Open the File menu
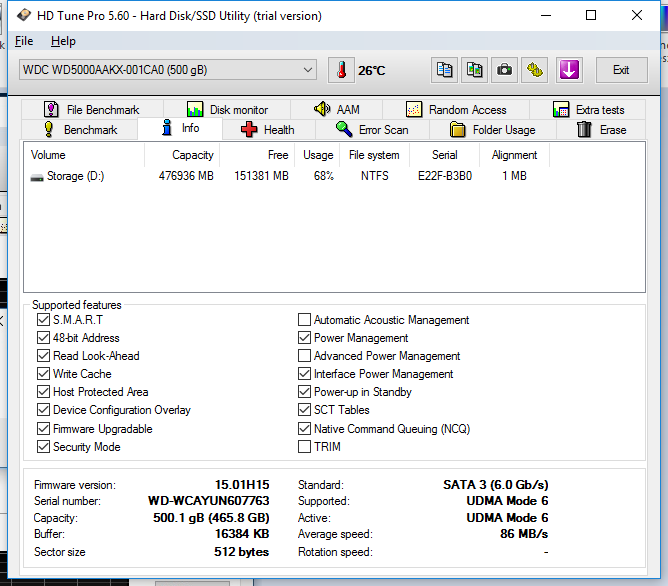 click(x=24, y=41)
